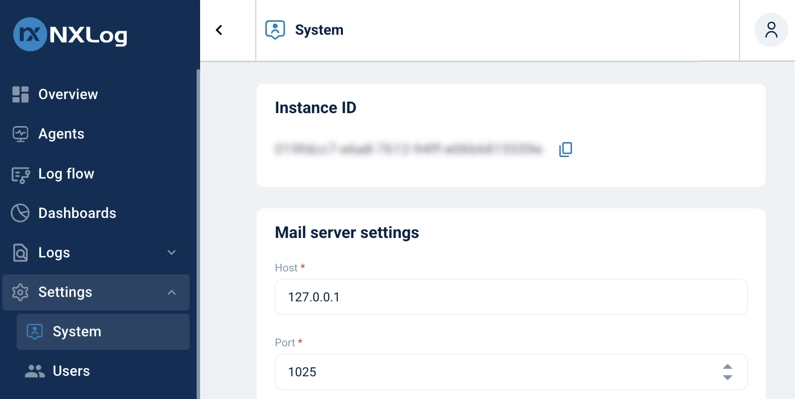Click the System icon in sidebar
The image size is (795, 399).
tap(34, 332)
